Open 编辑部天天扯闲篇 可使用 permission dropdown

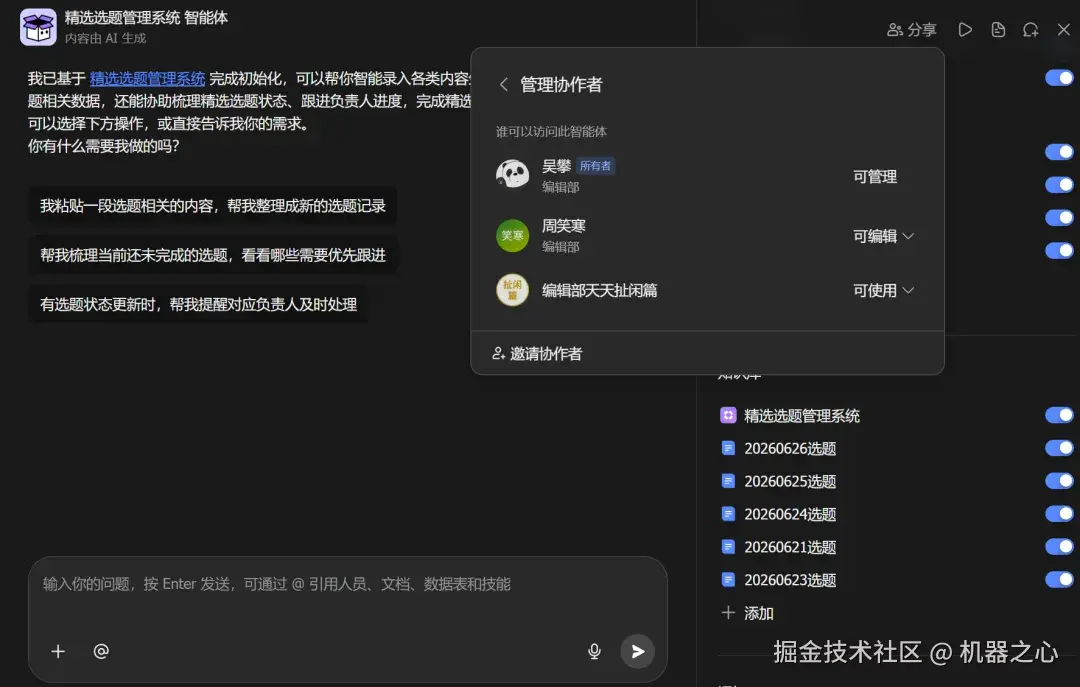[883, 291]
